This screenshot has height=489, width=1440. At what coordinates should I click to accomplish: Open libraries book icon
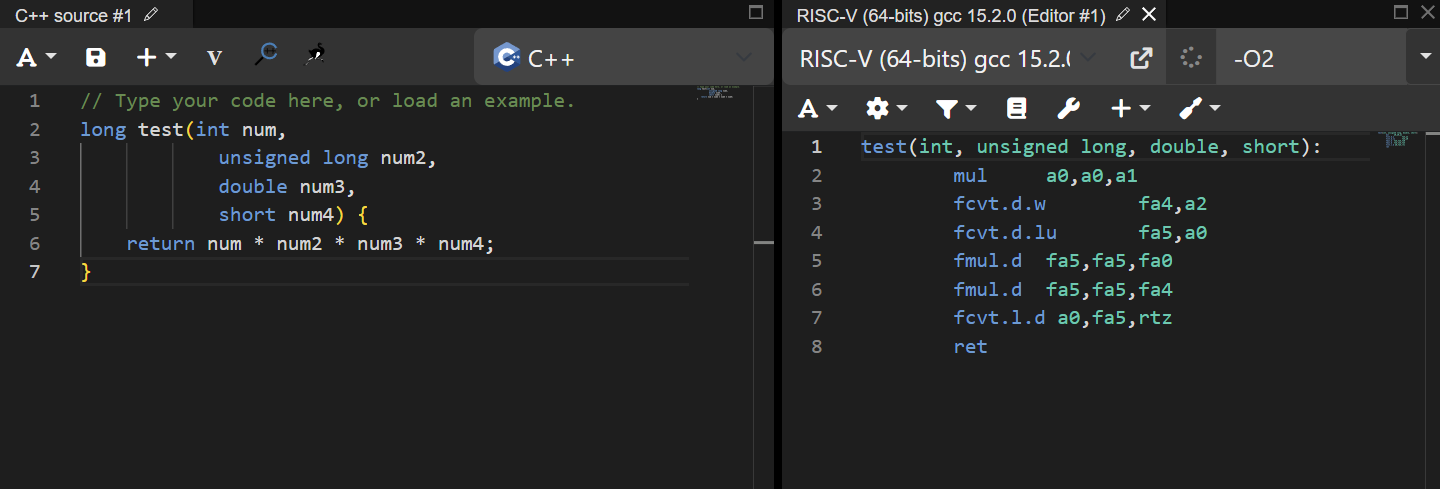(1016, 108)
